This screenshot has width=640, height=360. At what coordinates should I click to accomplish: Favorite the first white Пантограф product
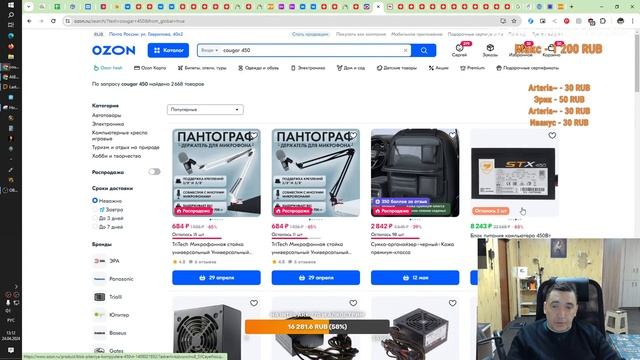tap(254, 136)
